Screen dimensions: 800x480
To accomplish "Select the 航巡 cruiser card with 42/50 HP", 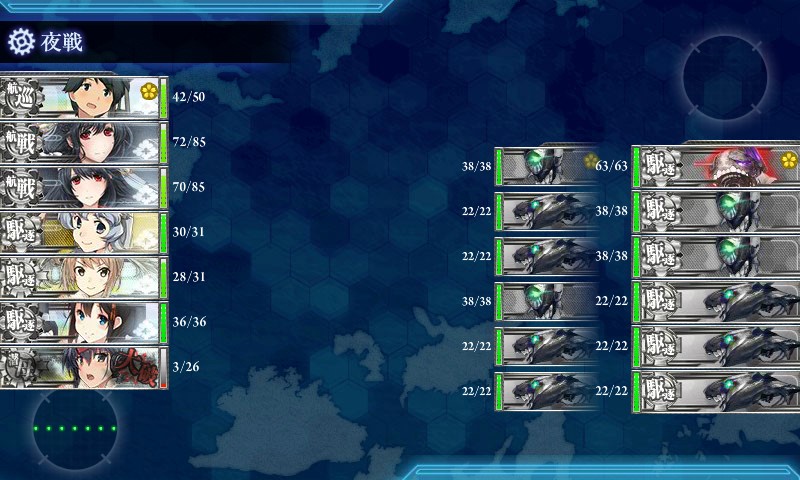I will (84, 97).
